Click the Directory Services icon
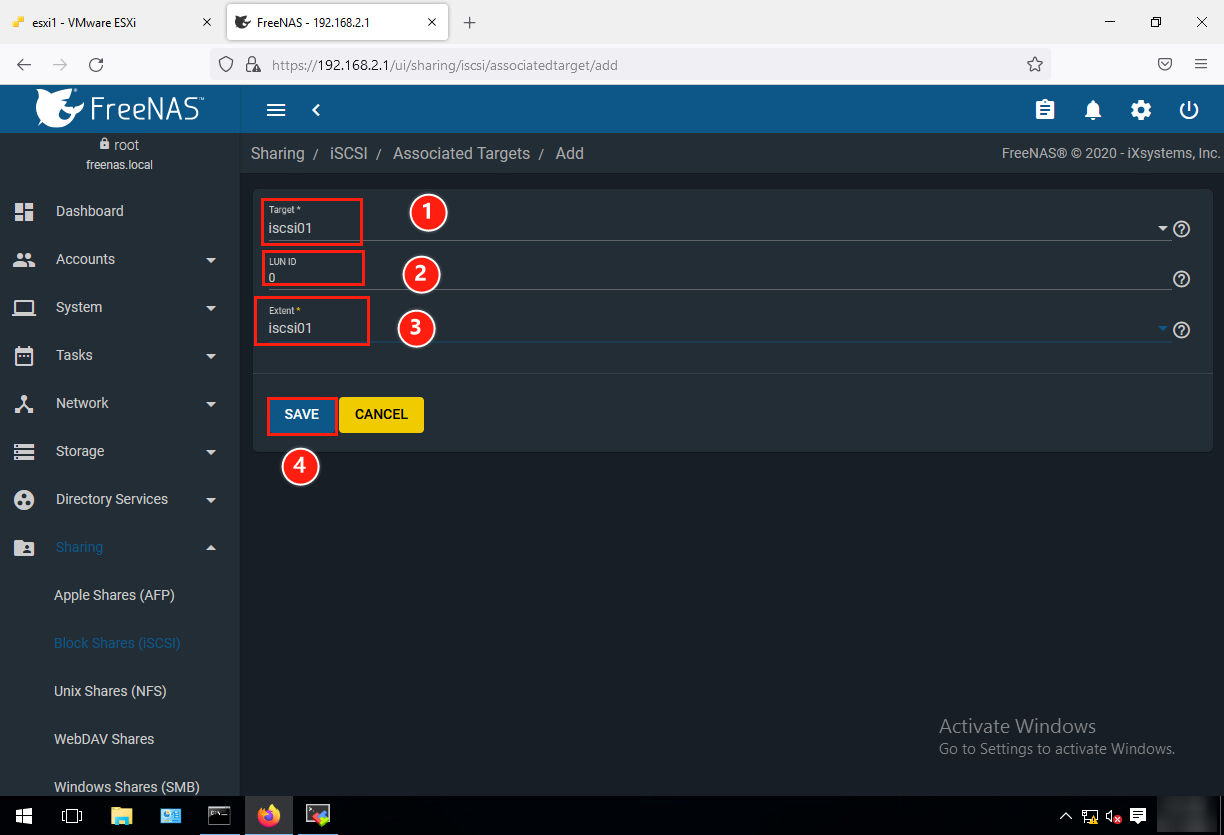Image resolution: width=1224 pixels, height=835 pixels. pos(24,499)
